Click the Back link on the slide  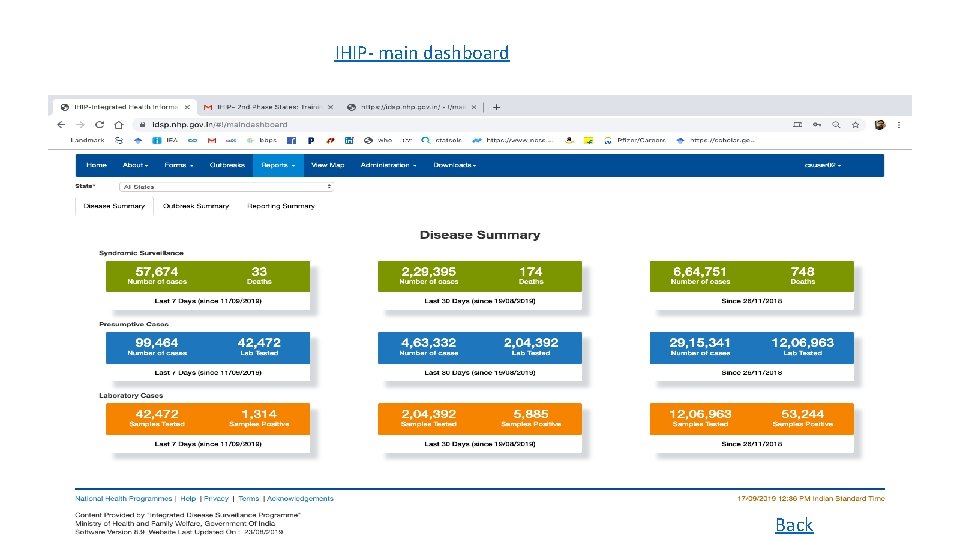(794, 525)
